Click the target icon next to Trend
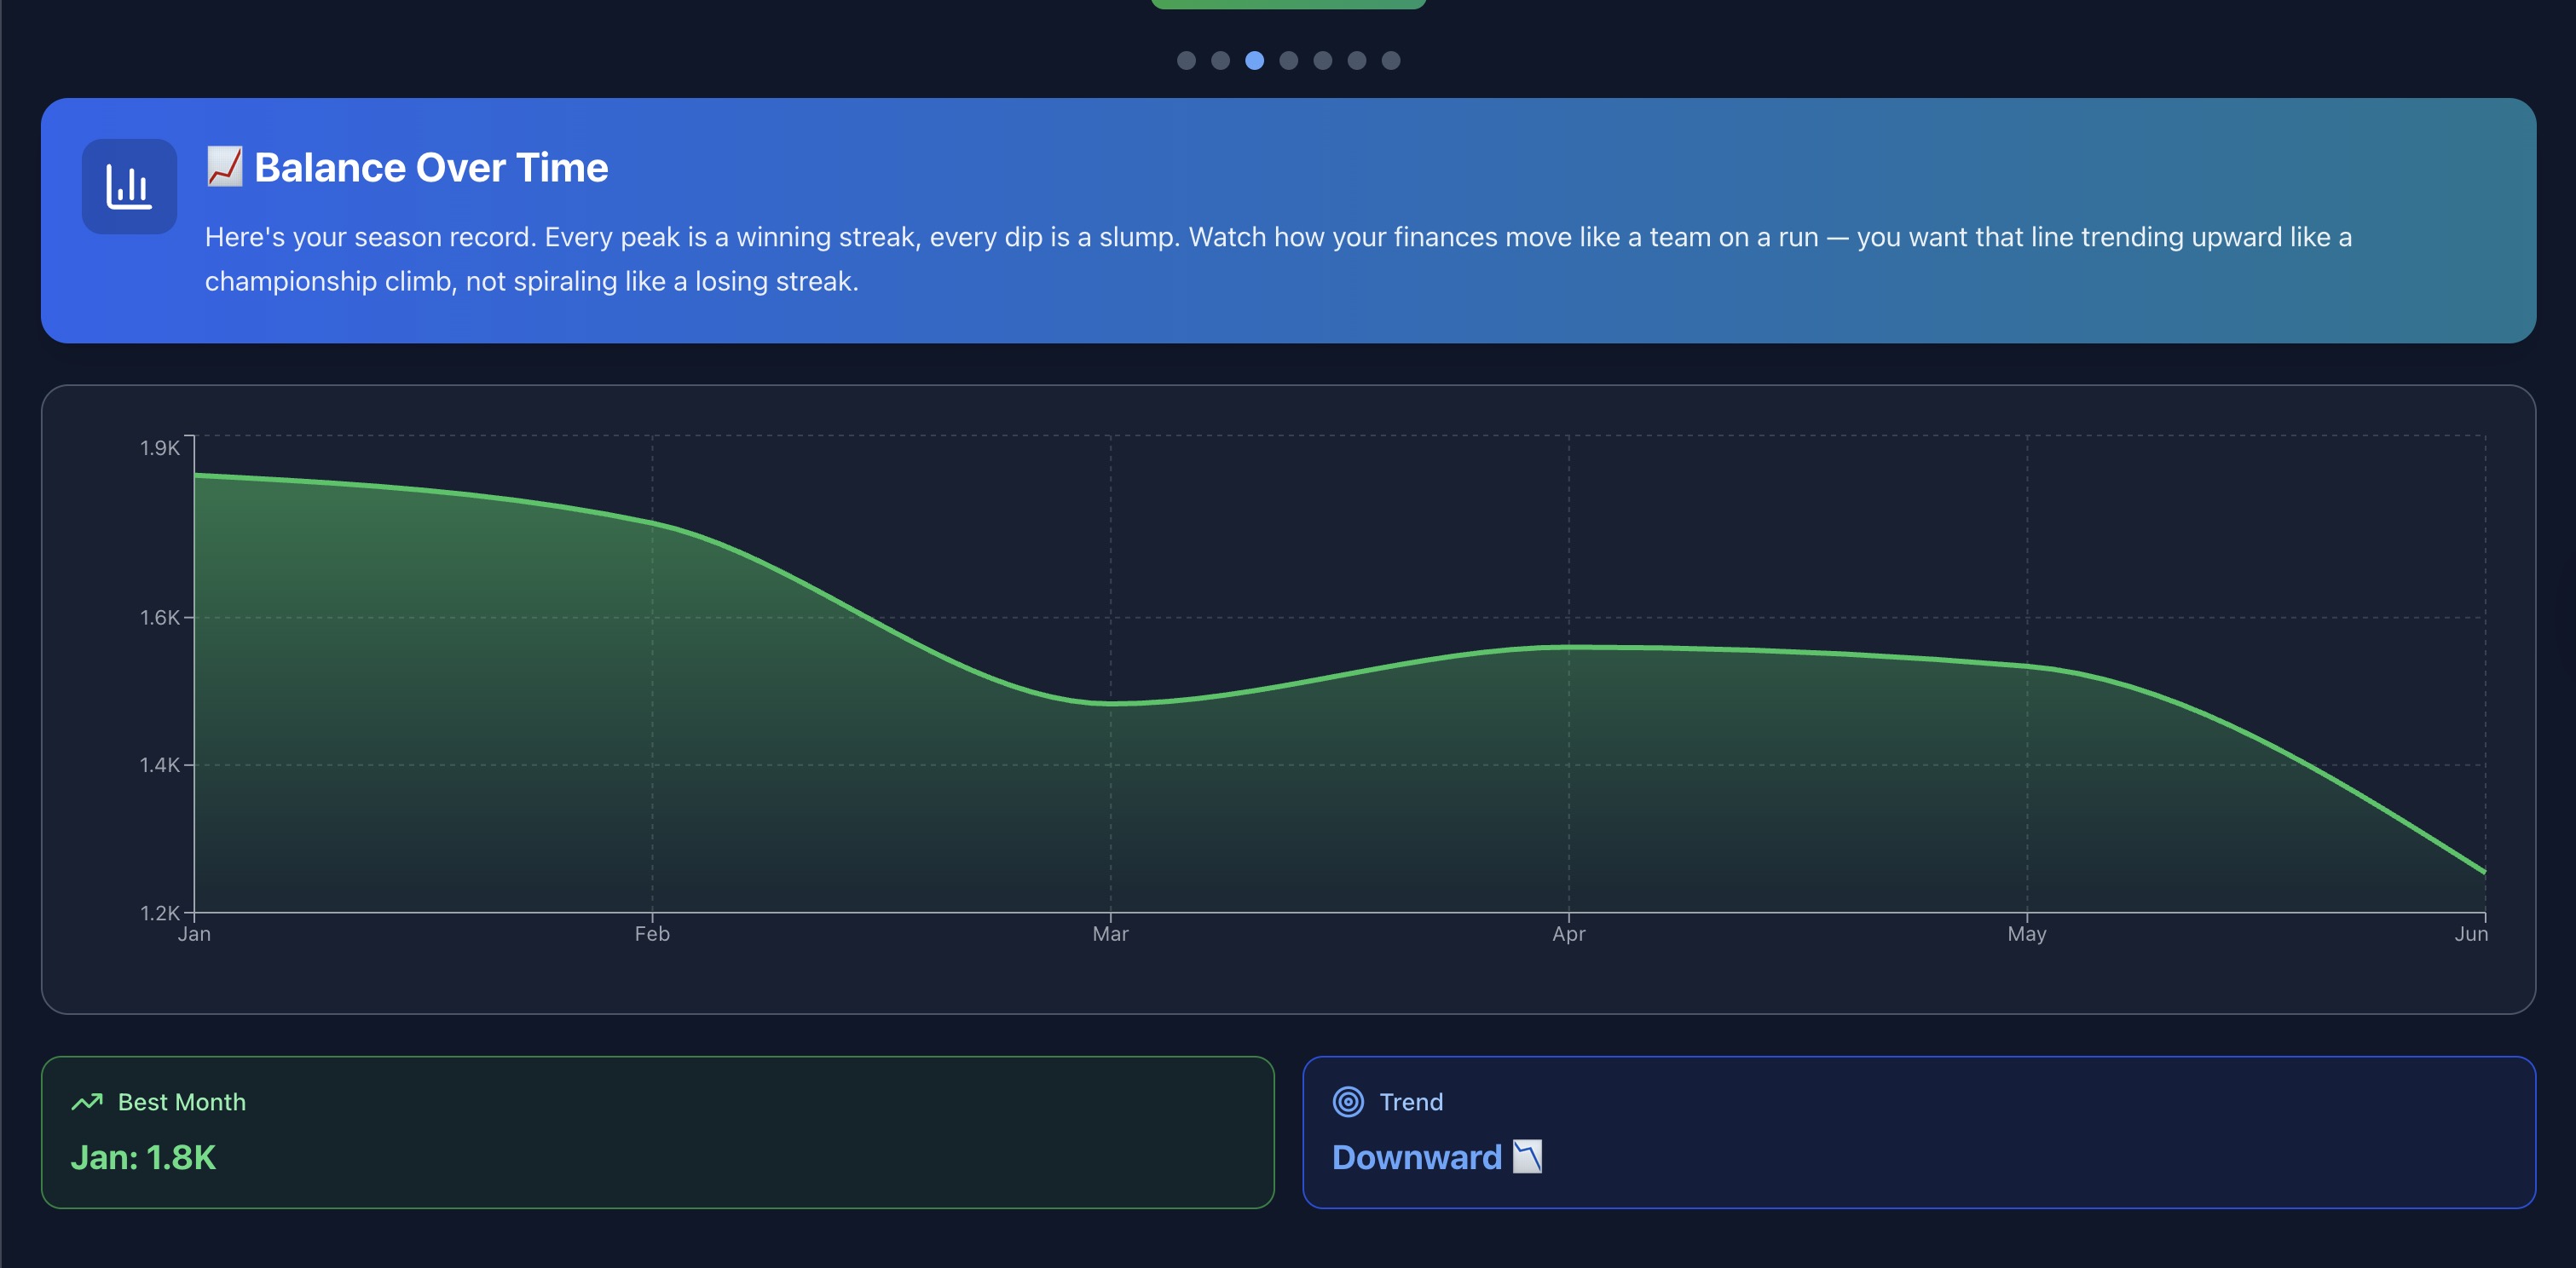This screenshot has height=1268, width=2576. coord(1348,1101)
